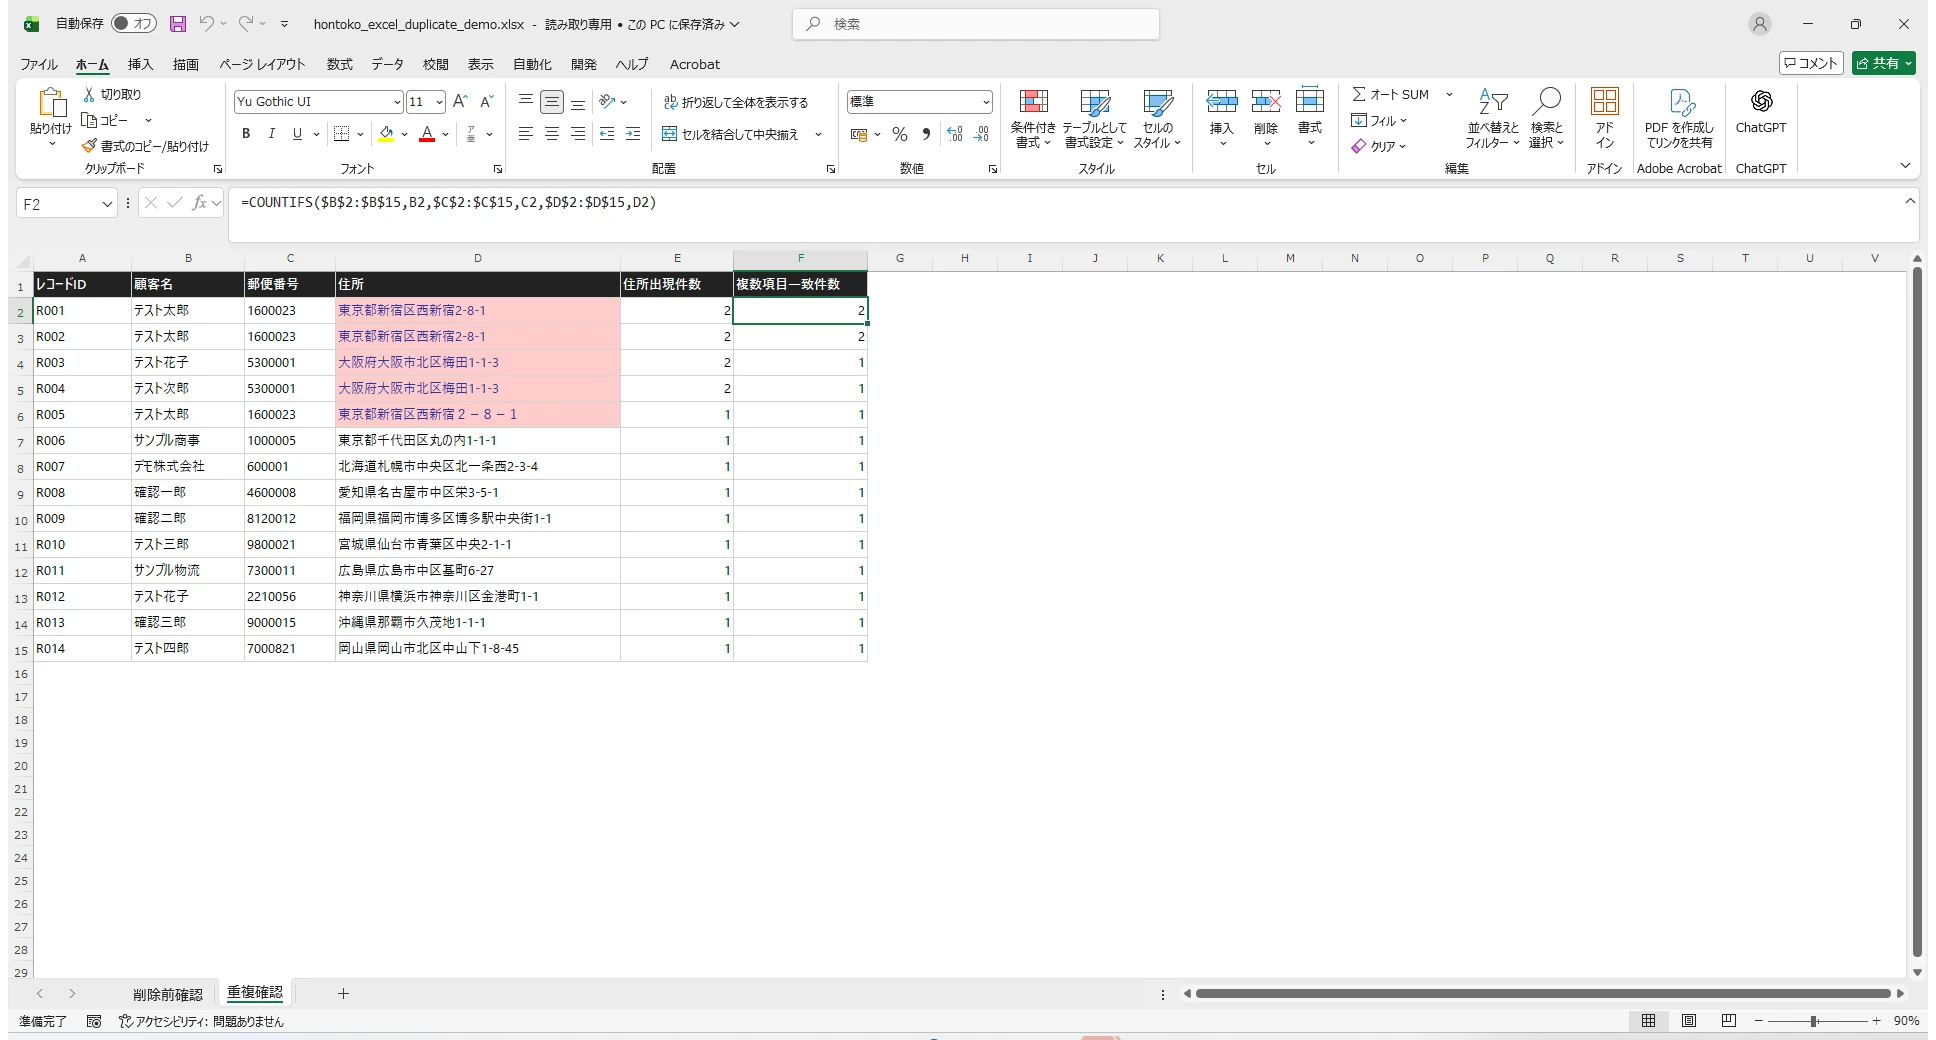Apply Italic formatting with I icon
Screen dimensions: 1936x1040
[271, 134]
